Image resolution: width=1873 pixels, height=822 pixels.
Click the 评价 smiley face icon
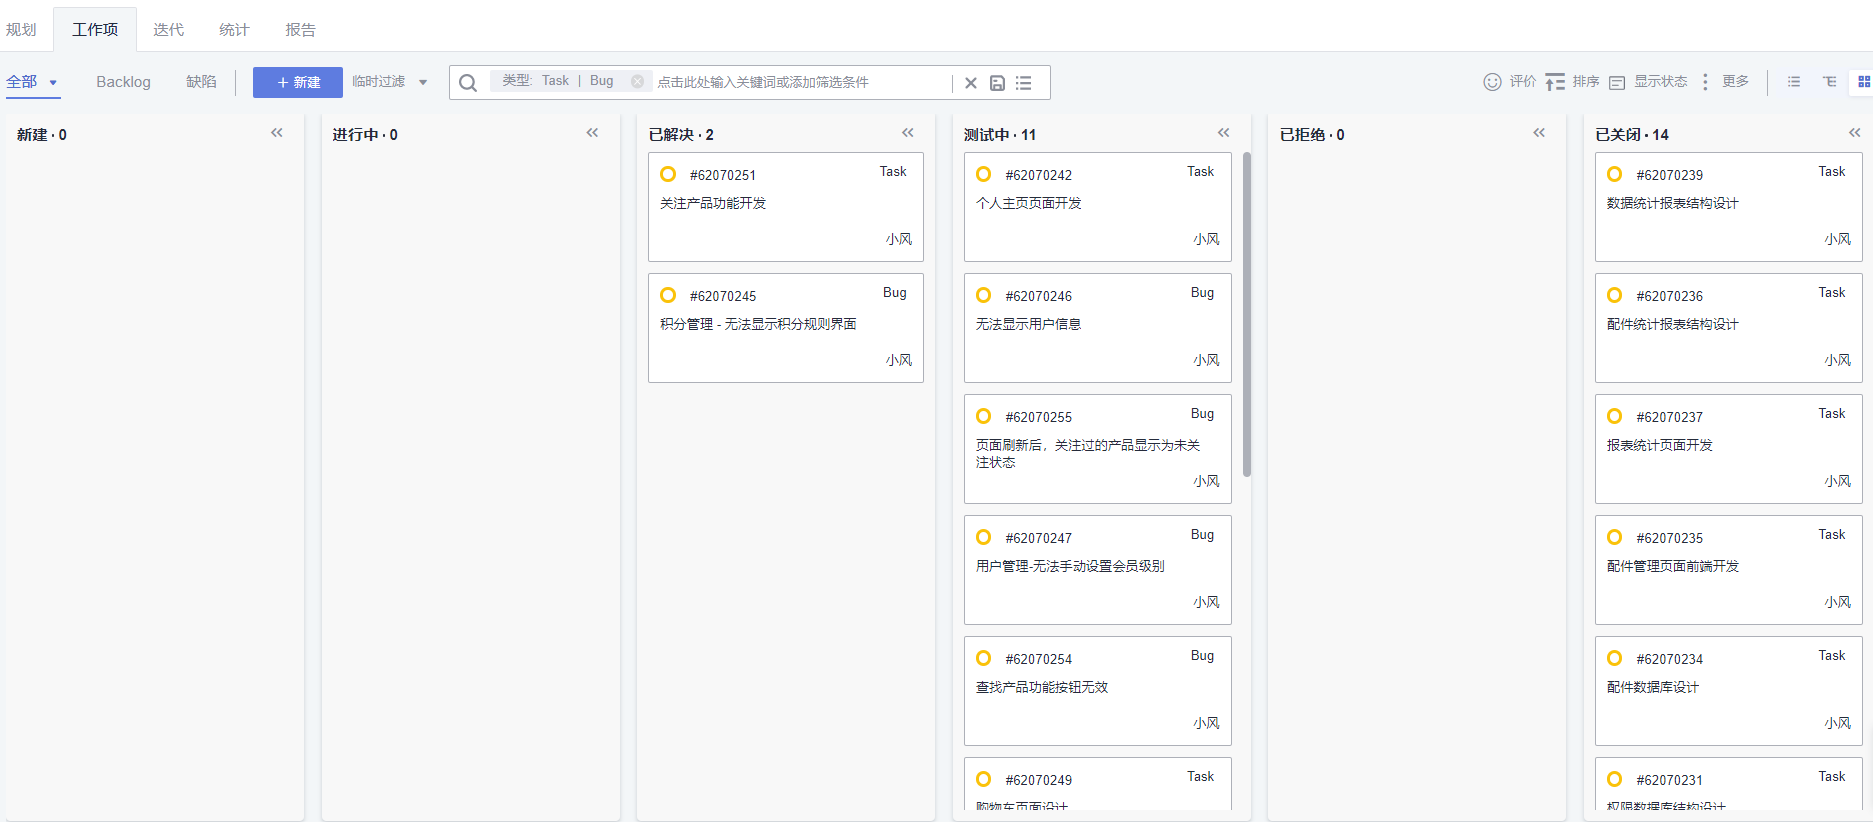coord(1492,82)
